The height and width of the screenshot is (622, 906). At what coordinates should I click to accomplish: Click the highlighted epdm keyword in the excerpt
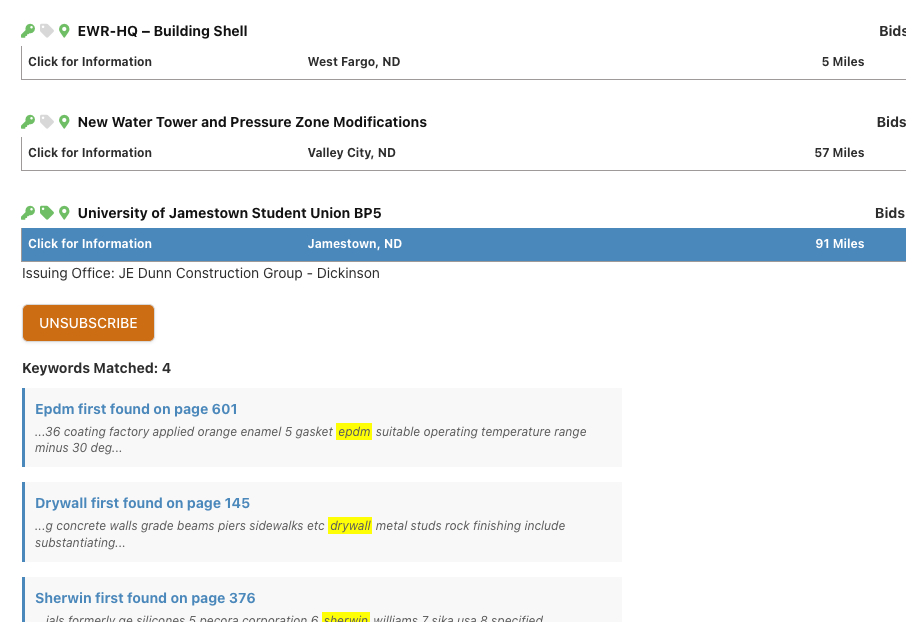click(354, 432)
